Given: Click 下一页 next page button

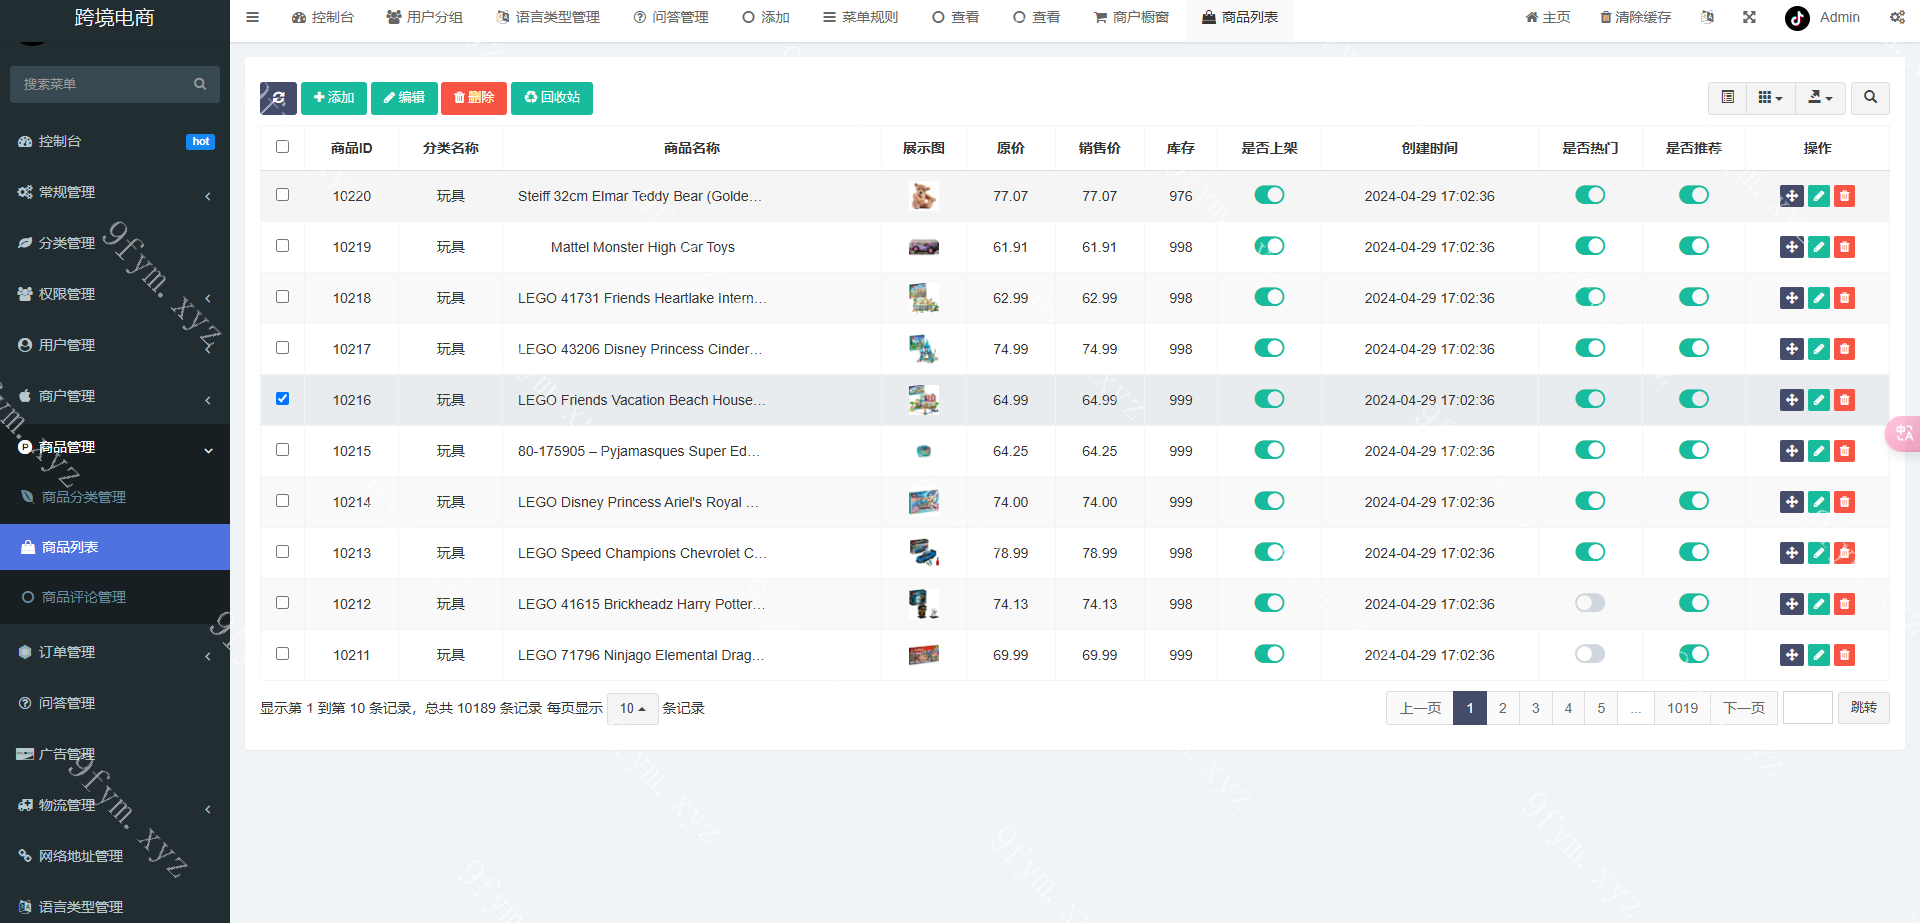Looking at the screenshot, I should [1744, 708].
